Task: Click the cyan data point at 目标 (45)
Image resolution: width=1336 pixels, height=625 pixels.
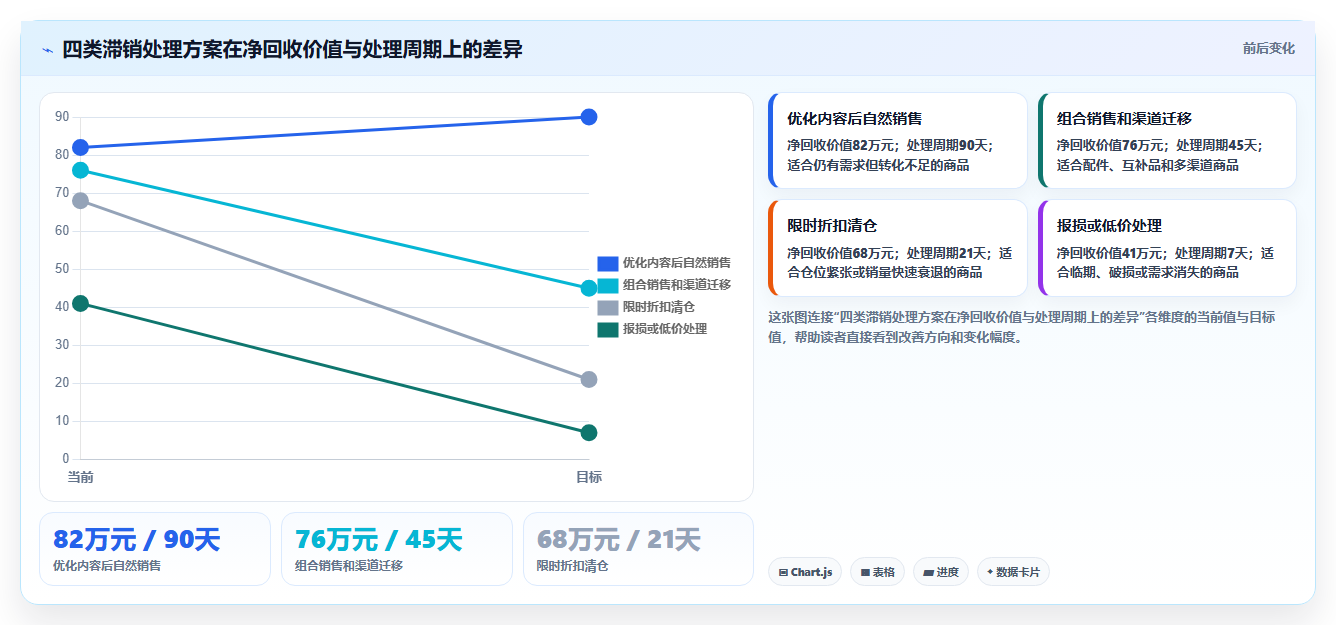Action: pos(589,288)
